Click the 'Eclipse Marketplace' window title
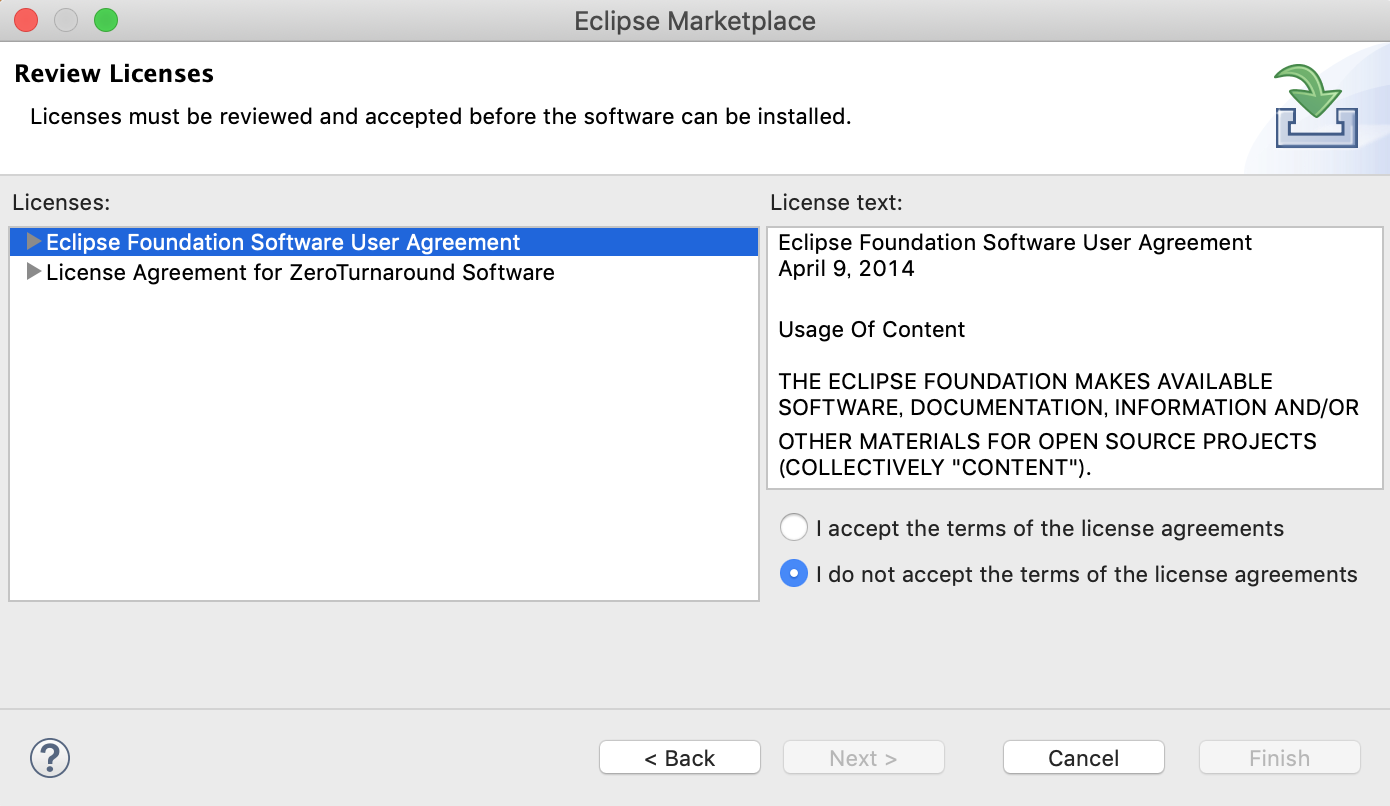Screen dimensions: 1390x806 pos(695,21)
